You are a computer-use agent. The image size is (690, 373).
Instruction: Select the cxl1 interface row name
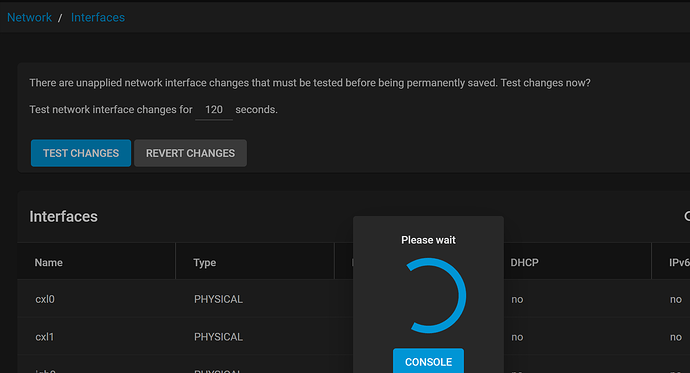44,337
